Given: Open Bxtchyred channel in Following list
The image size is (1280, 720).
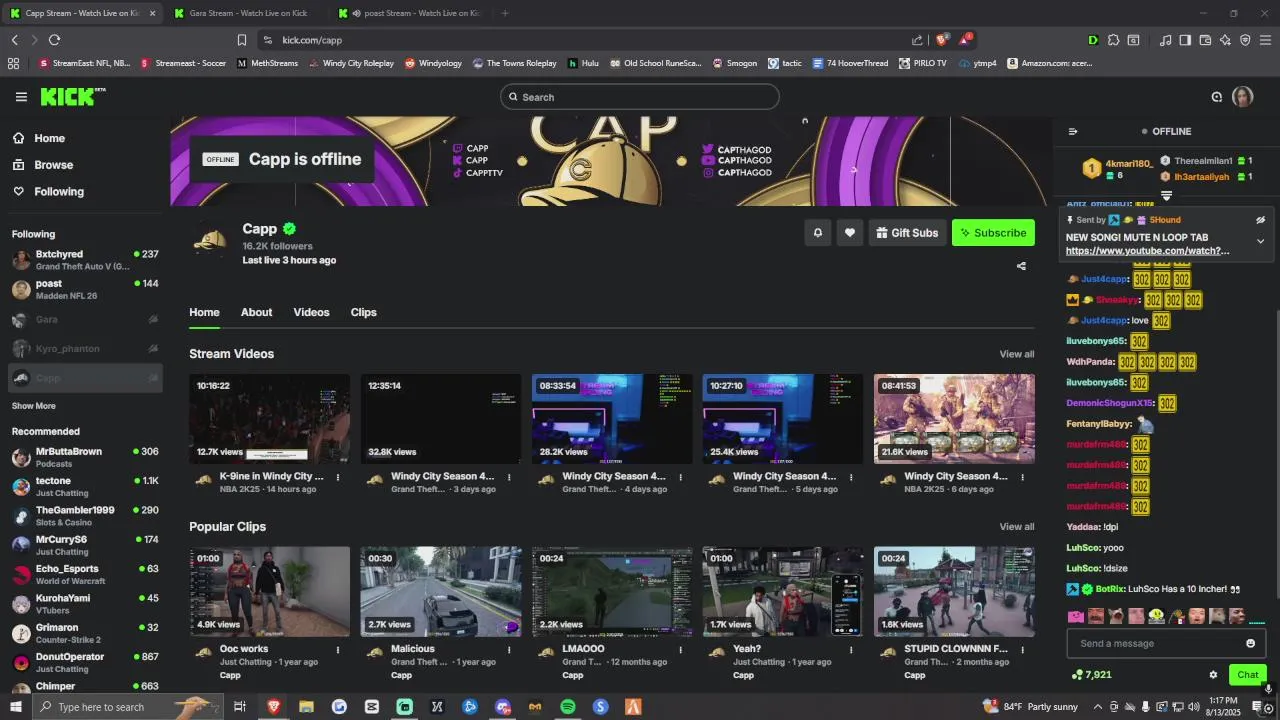Looking at the screenshot, I should pos(85,260).
